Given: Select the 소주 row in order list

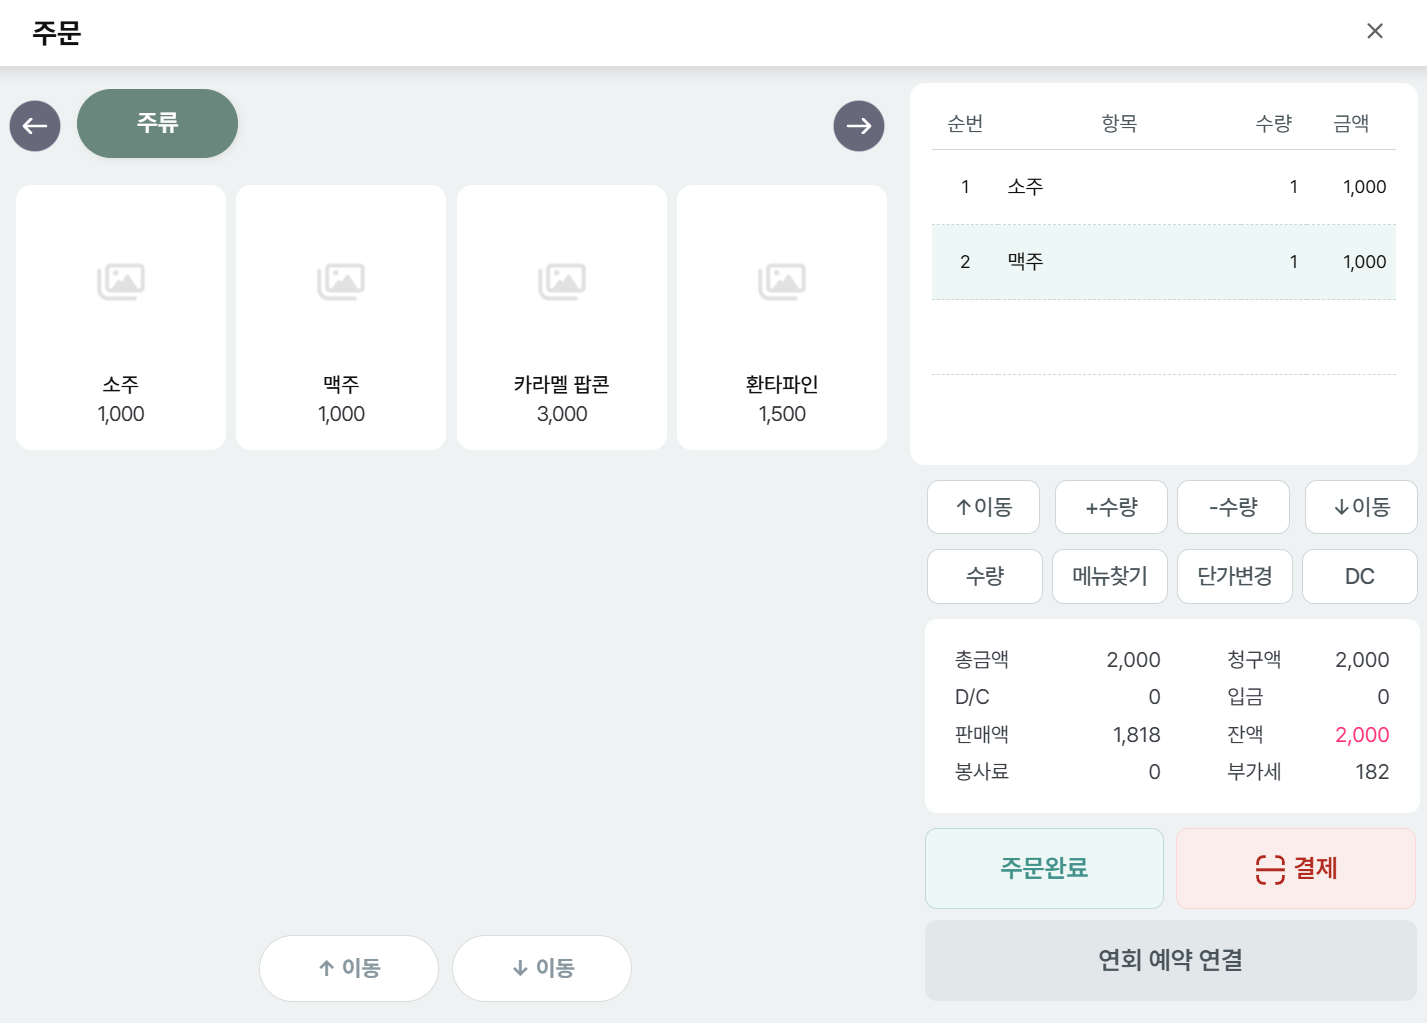Looking at the screenshot, I should tap(1163, 187).
